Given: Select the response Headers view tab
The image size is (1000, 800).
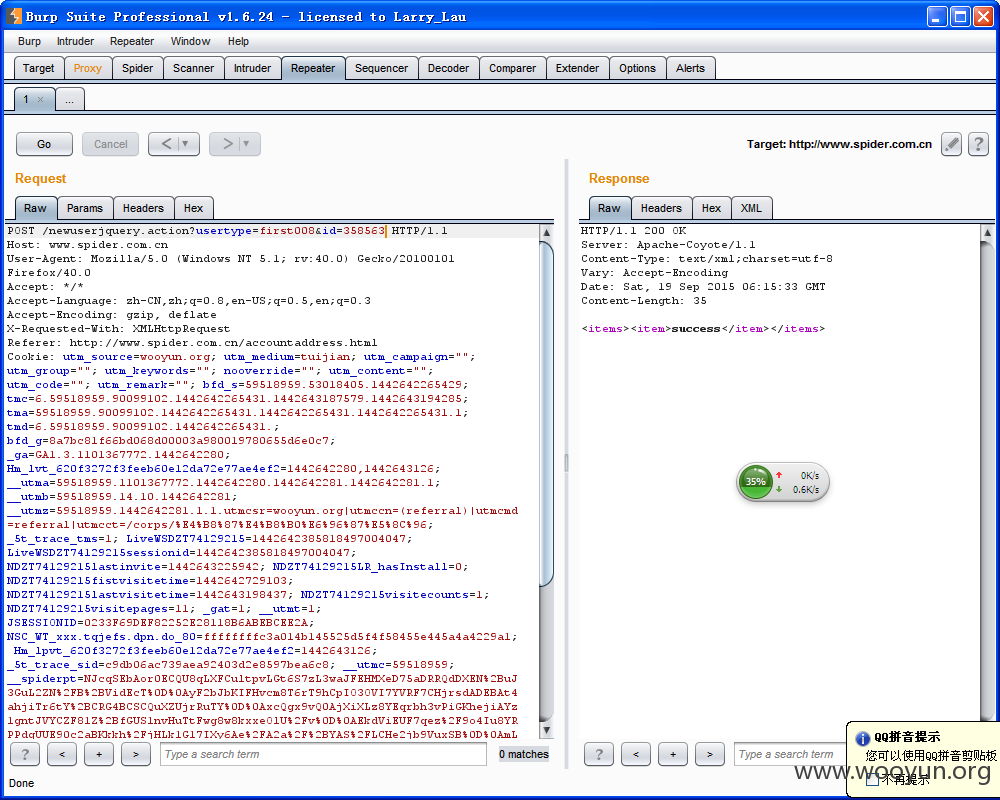Looking at the screenshot, I should point(661,209).
